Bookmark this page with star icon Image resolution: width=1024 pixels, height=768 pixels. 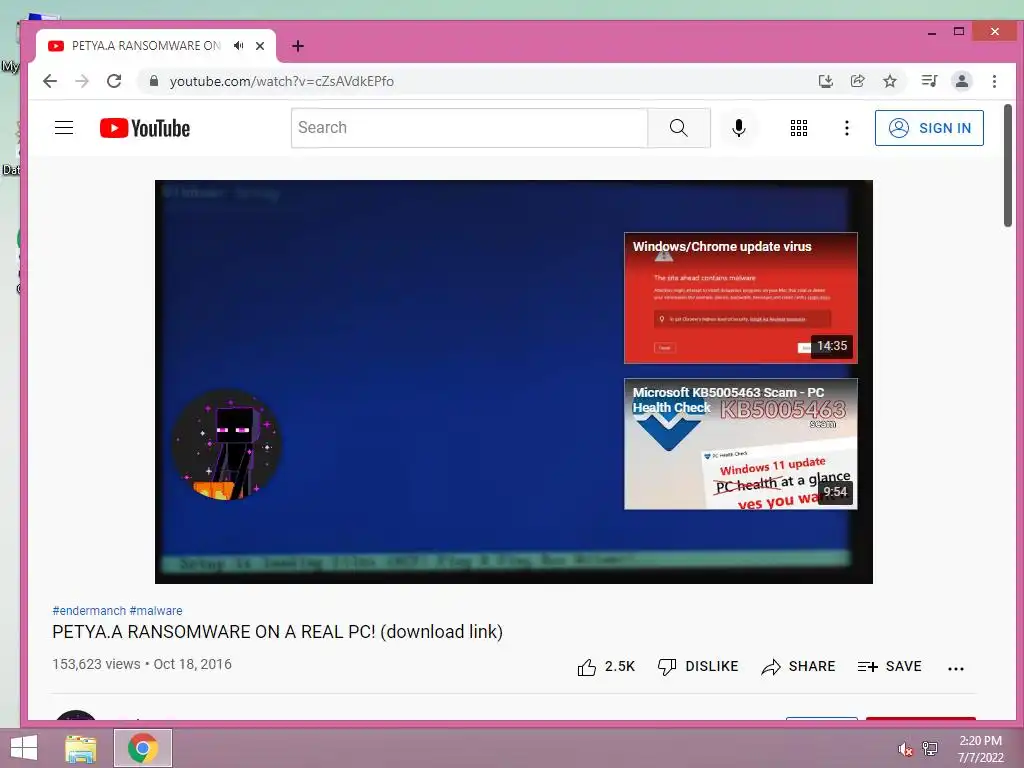(x=889, y=81)
